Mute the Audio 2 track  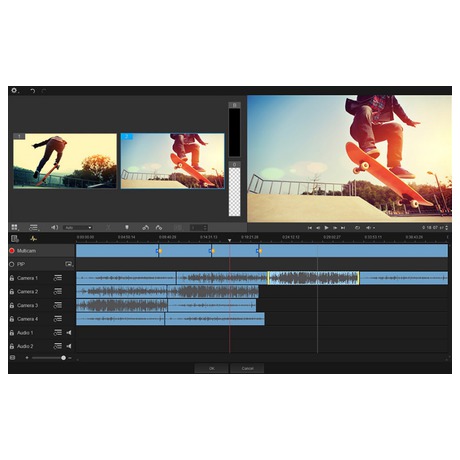69,346
